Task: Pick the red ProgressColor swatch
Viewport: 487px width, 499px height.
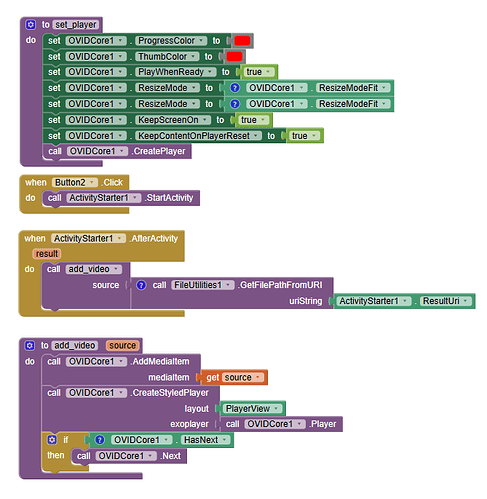Action: coord(242,41)
